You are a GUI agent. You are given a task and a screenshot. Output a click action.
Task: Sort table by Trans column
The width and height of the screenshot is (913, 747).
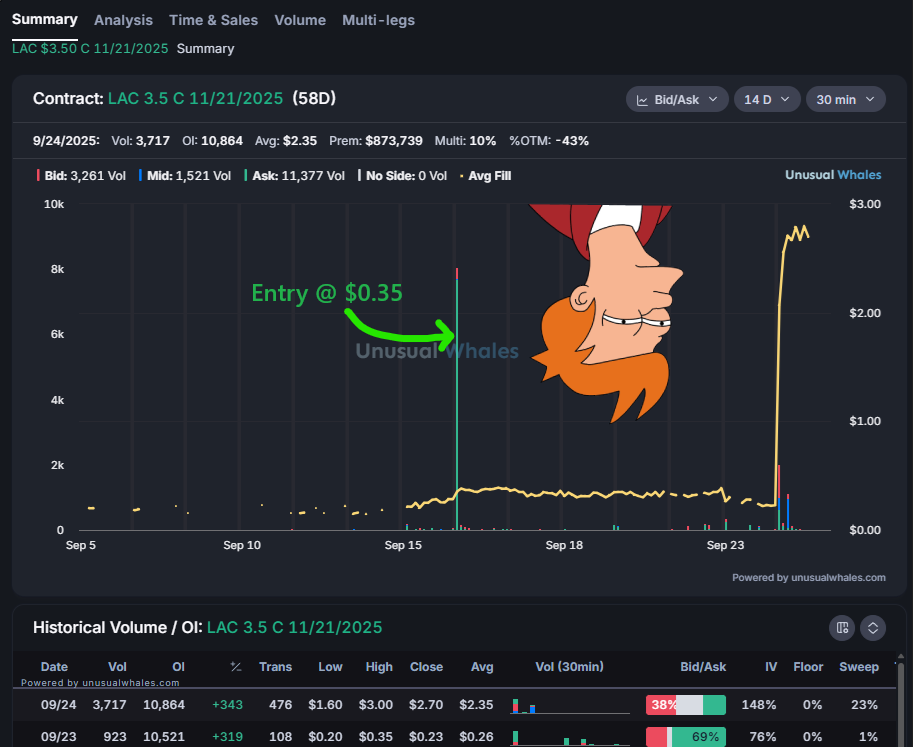click(x=275, y=667)
